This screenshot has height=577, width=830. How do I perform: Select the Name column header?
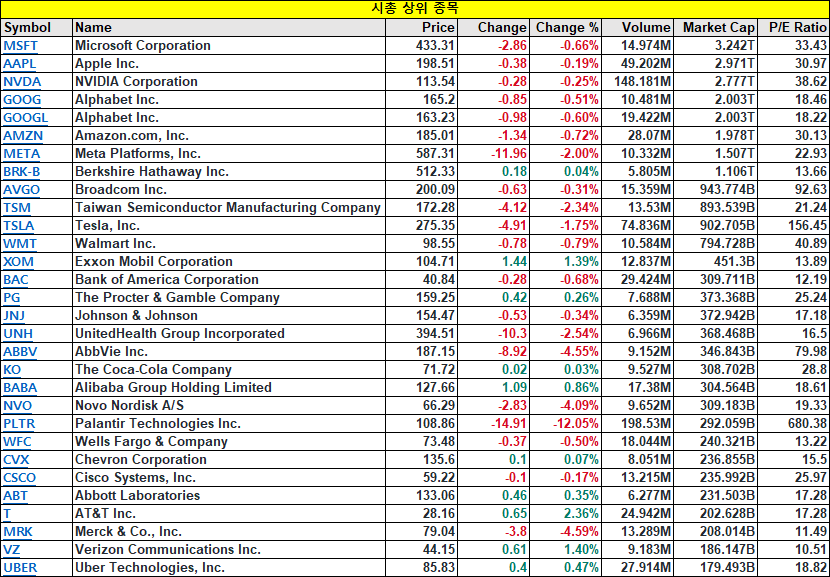click(x=229, y=28)
